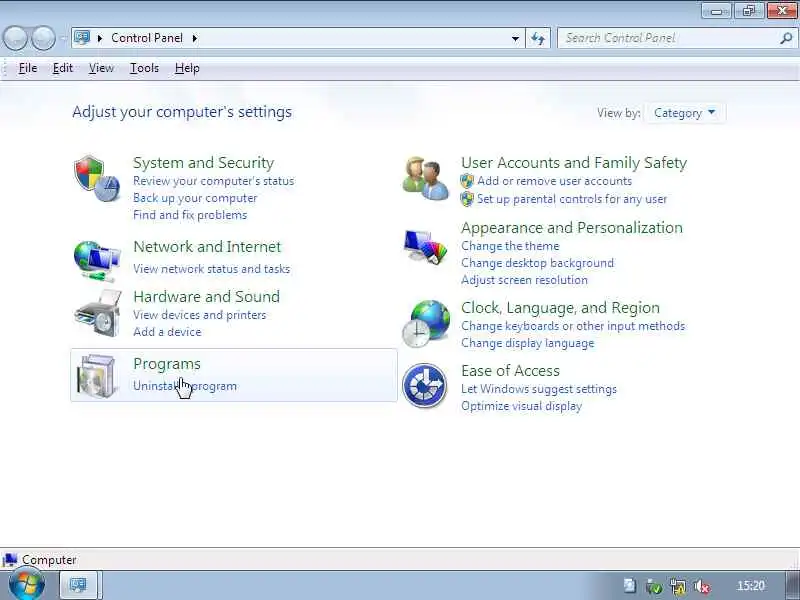The width and height of the screenshot is (800, 600).
Task: Click Find and fix problems
Action: 190,215
